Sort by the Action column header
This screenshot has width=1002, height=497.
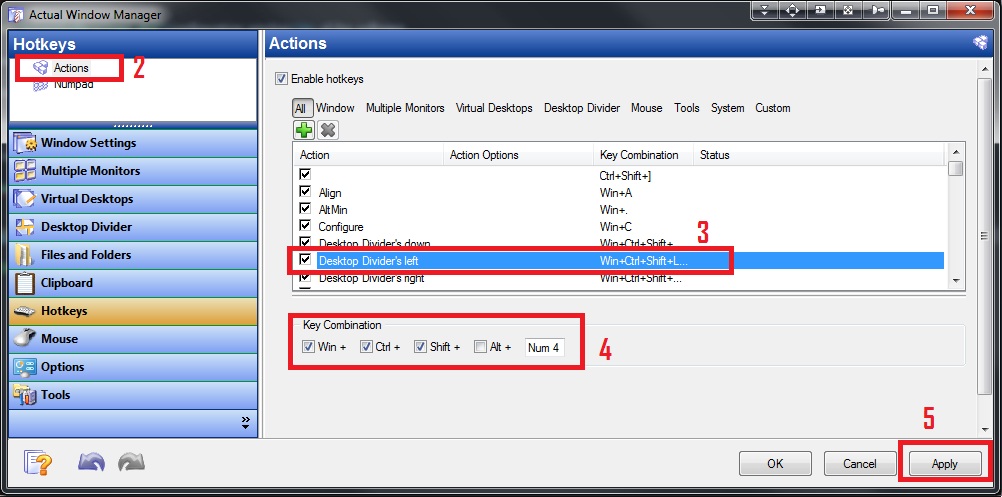click(x=368, y=155)
